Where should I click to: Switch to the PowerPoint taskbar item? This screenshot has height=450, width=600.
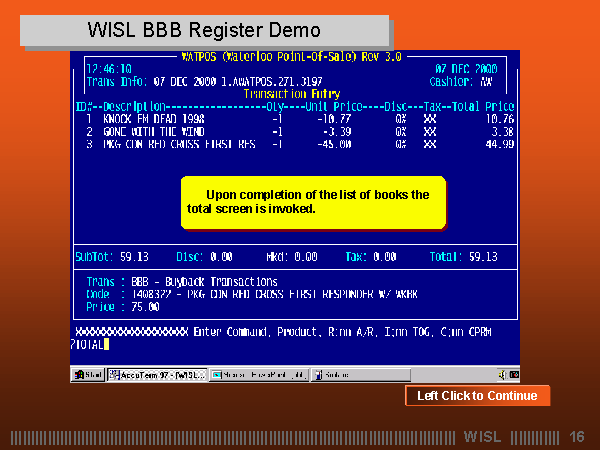[259, 375]
